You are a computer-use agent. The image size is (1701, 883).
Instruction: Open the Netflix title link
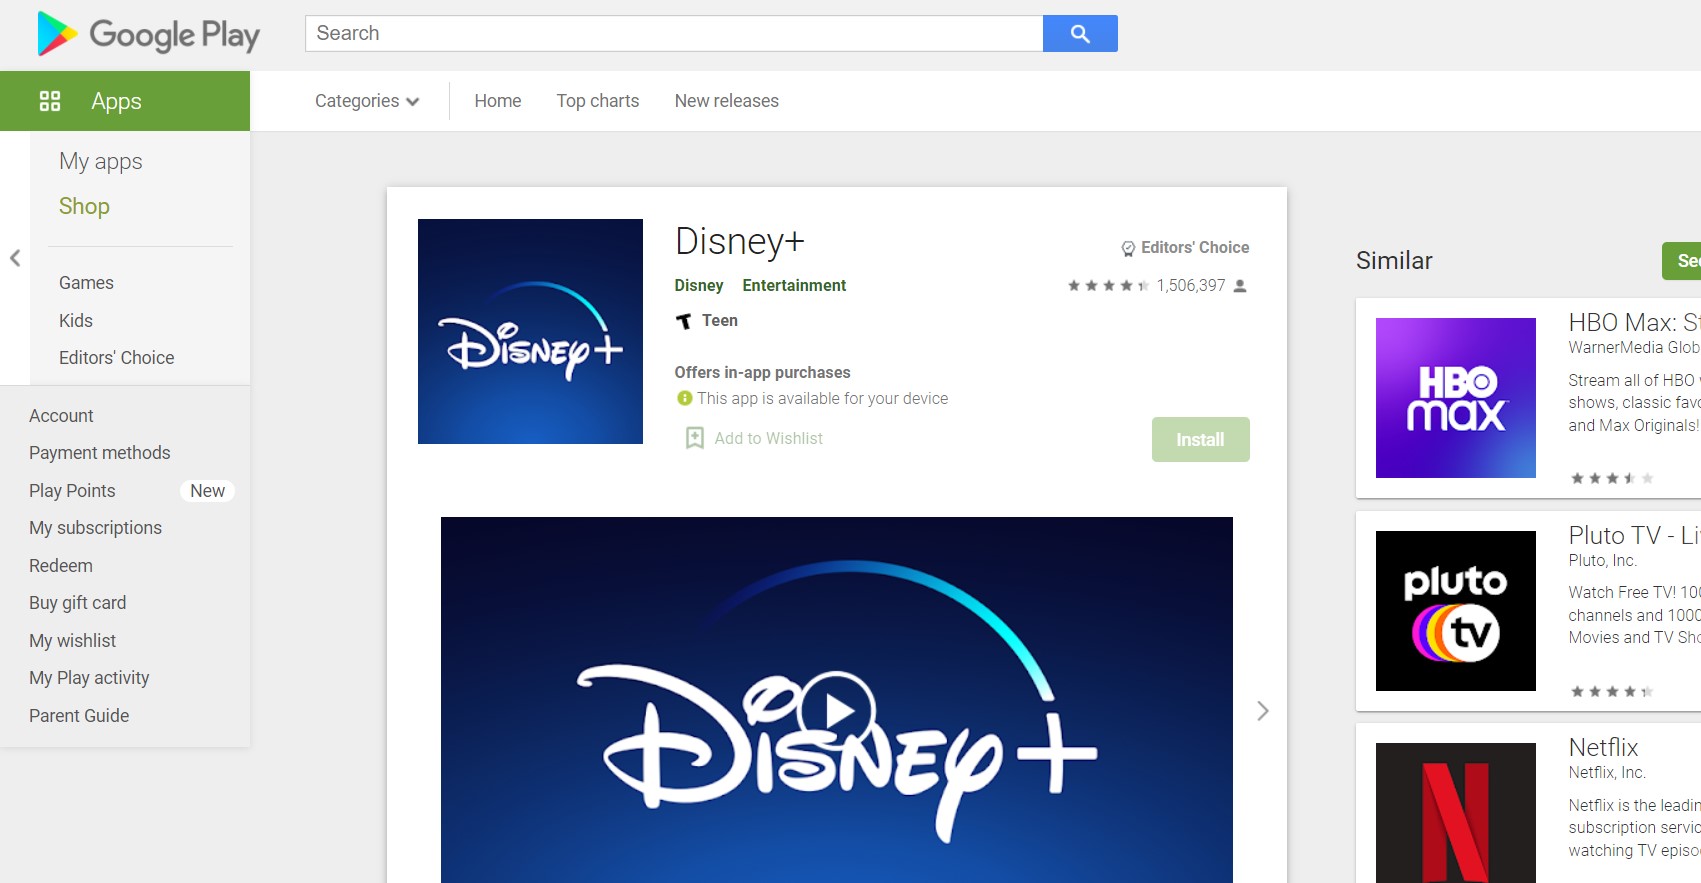1603,747
